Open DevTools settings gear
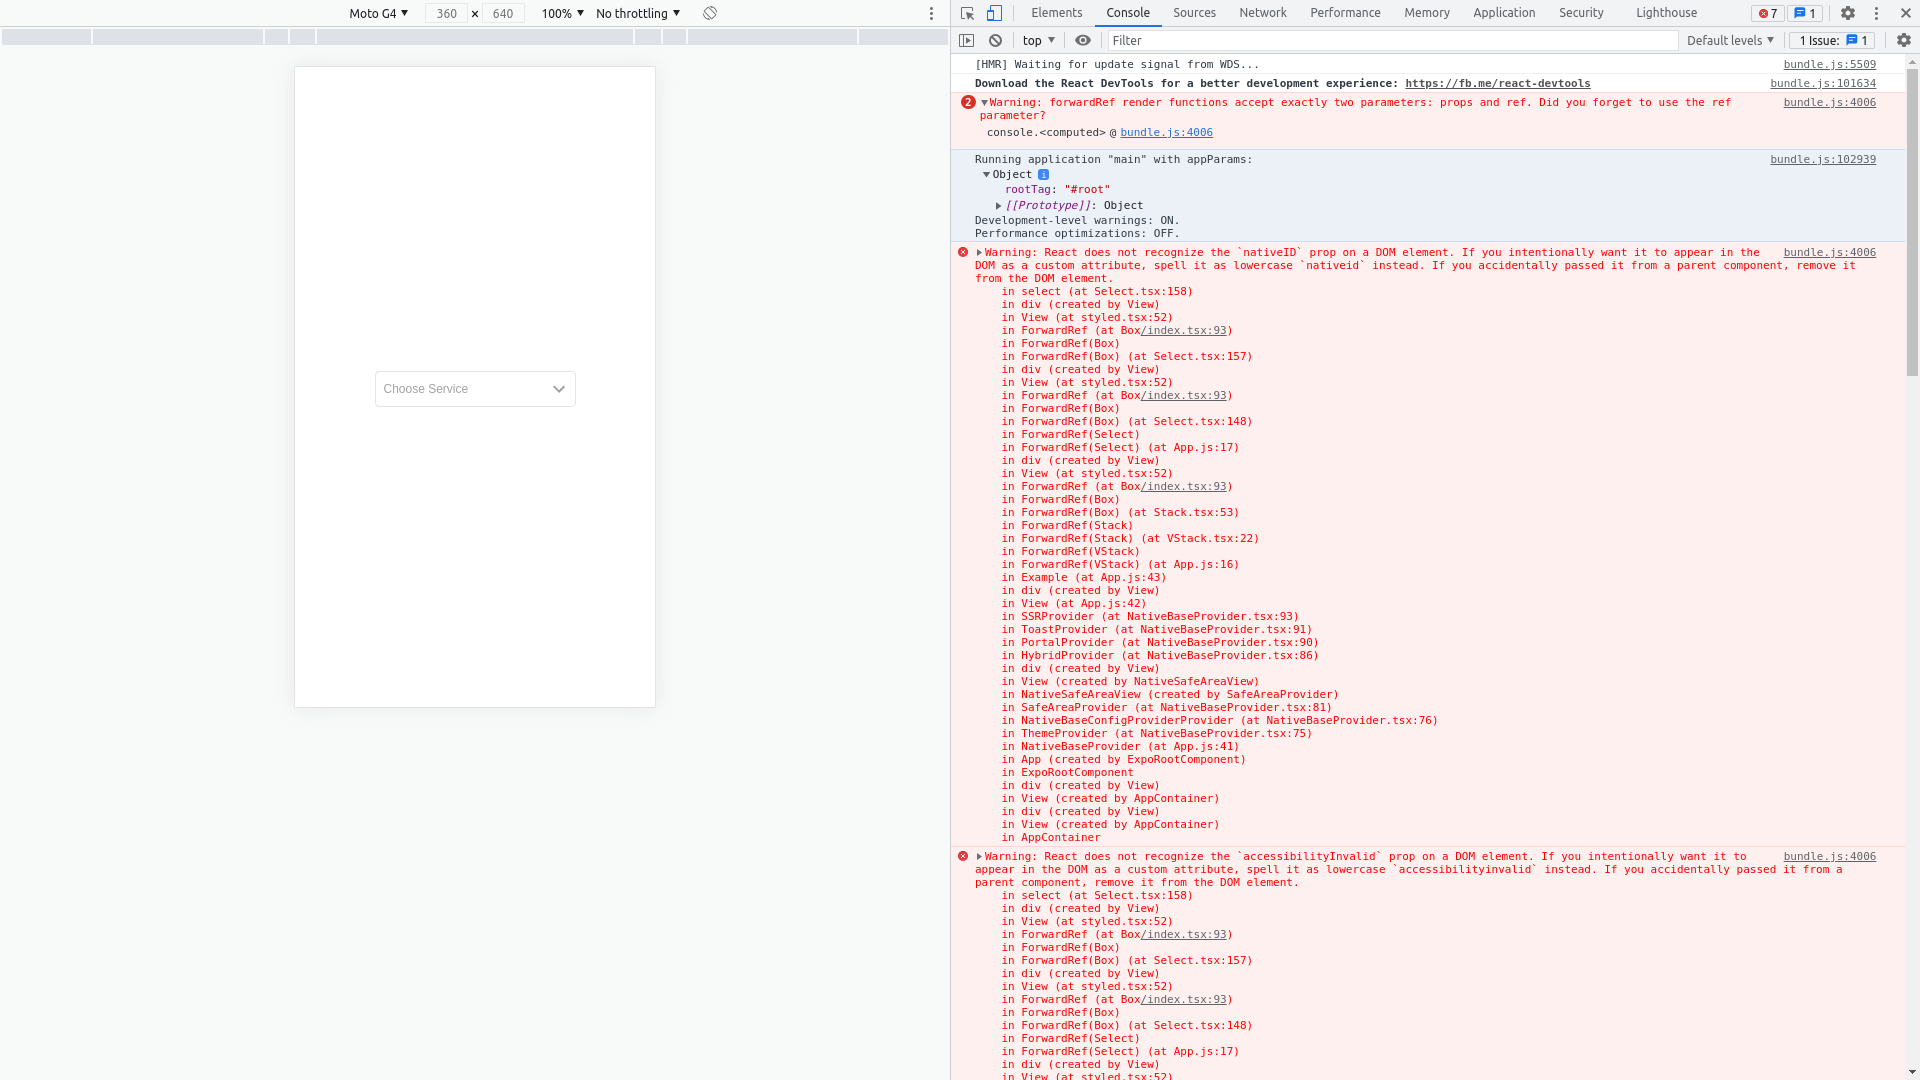Viewport: 1920px width, 1080px height. [x=1848, y=13]
